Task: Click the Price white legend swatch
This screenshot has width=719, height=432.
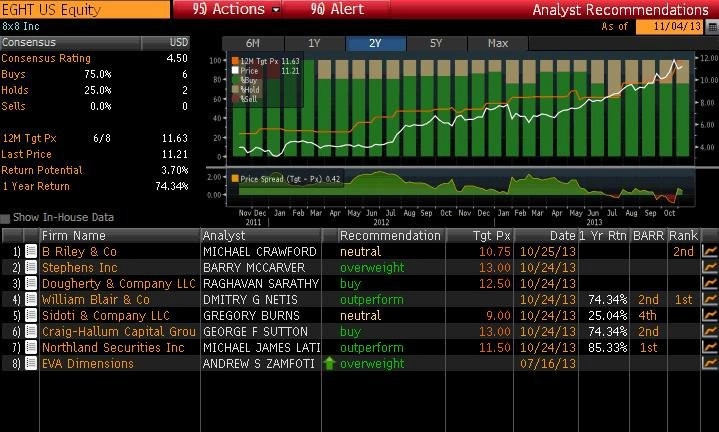Action: click(235, 71)
